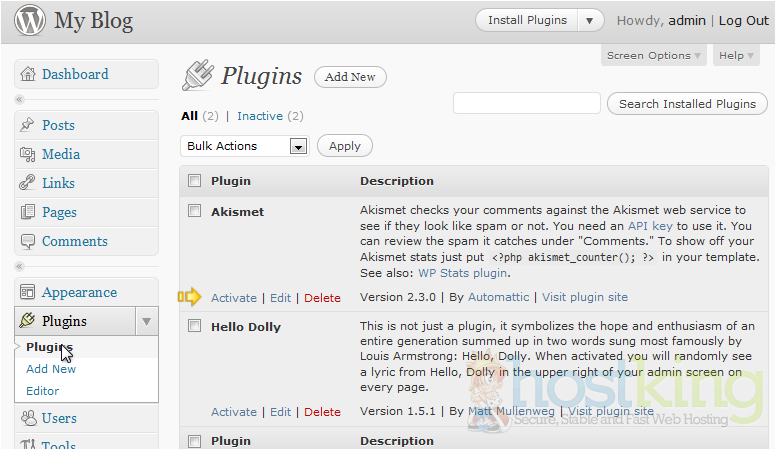Select Add New in Plugins submenu

click(x=51, y=369)
